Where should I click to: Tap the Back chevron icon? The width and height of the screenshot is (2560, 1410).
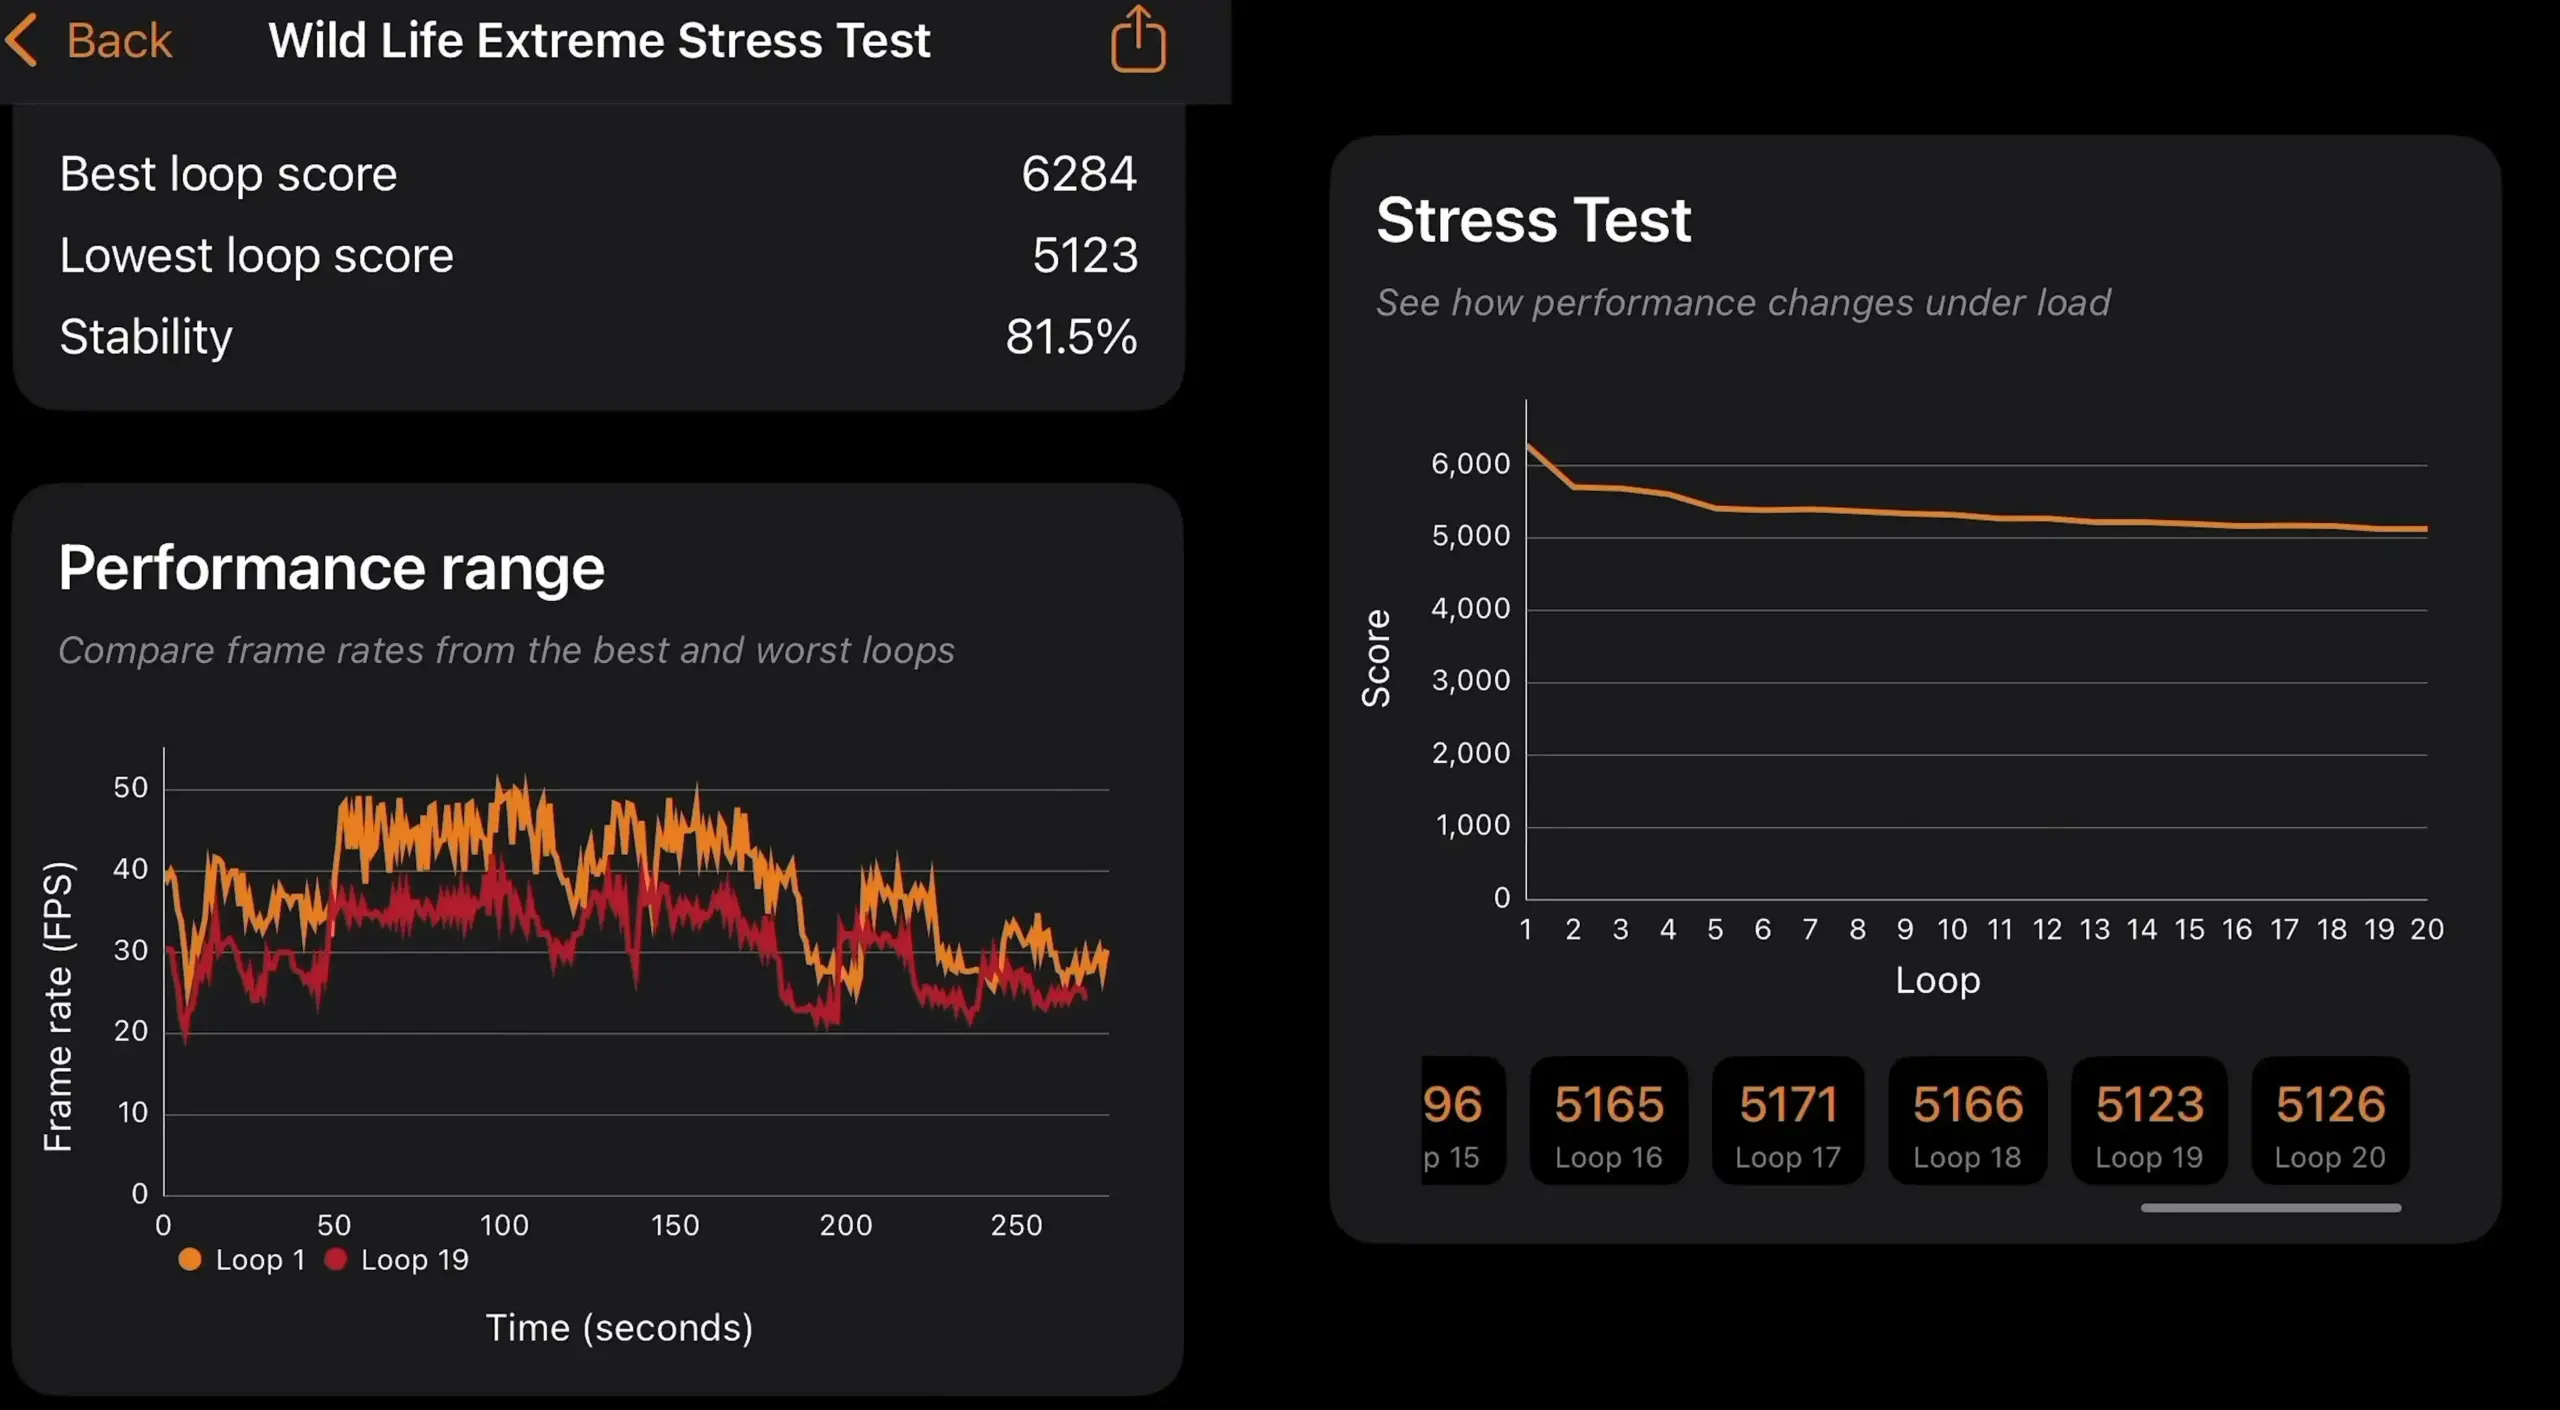22,40
